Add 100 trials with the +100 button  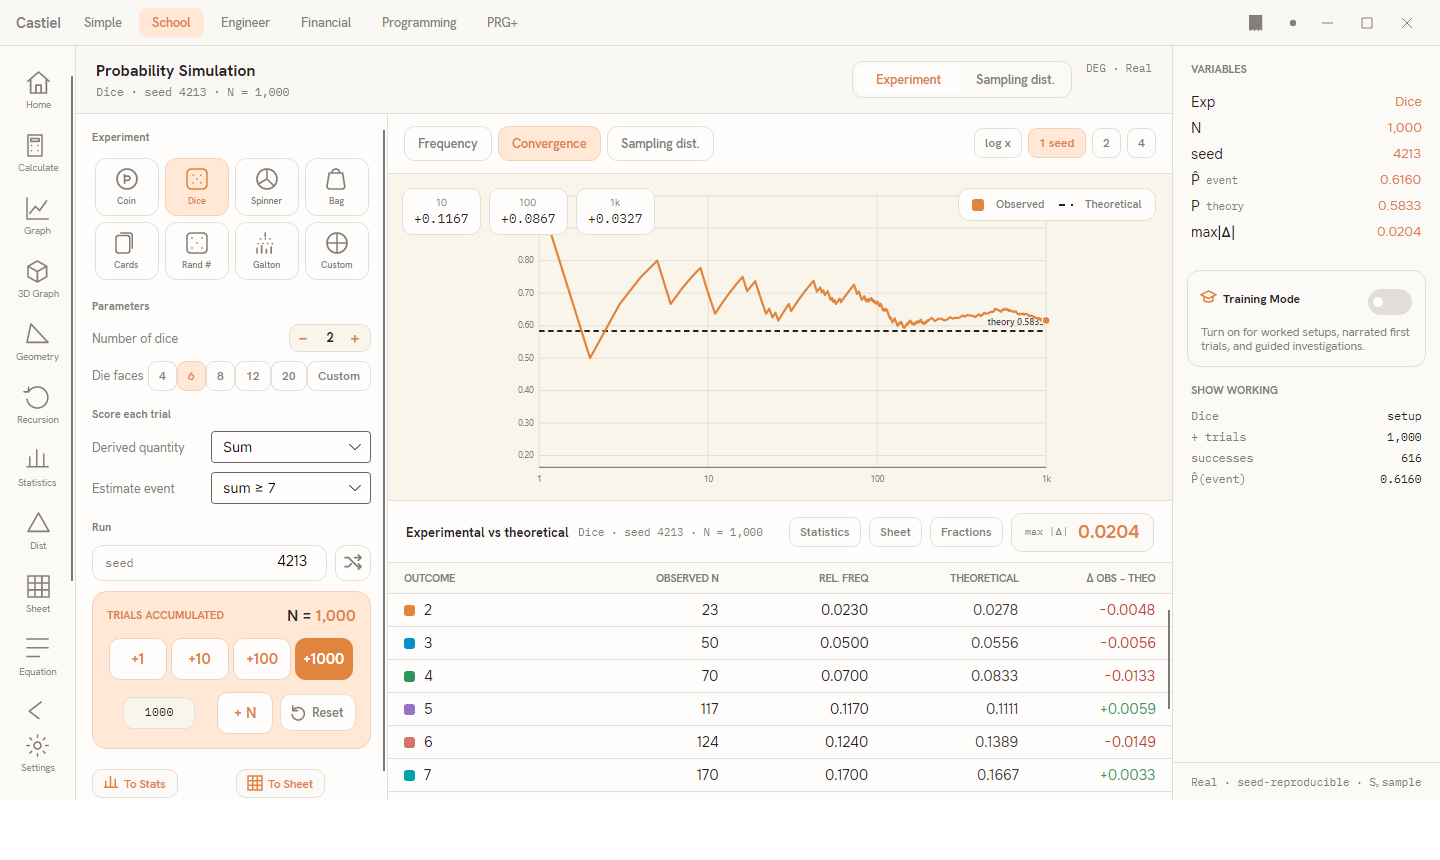pos(262,659)
